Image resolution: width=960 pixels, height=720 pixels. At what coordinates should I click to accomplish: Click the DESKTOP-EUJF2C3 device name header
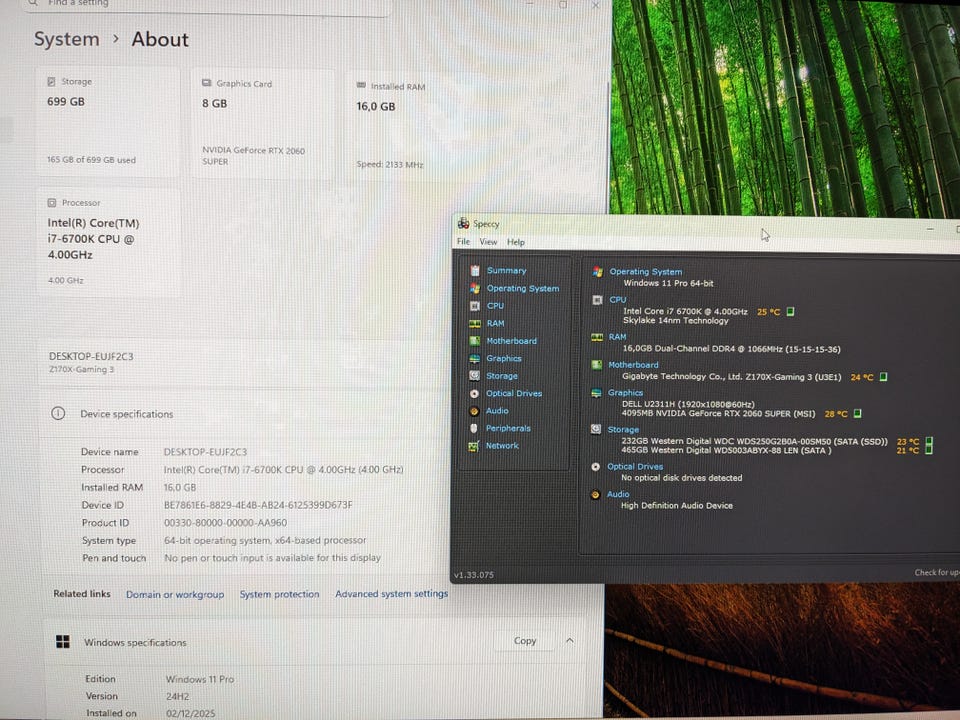(x=91, y=356)
